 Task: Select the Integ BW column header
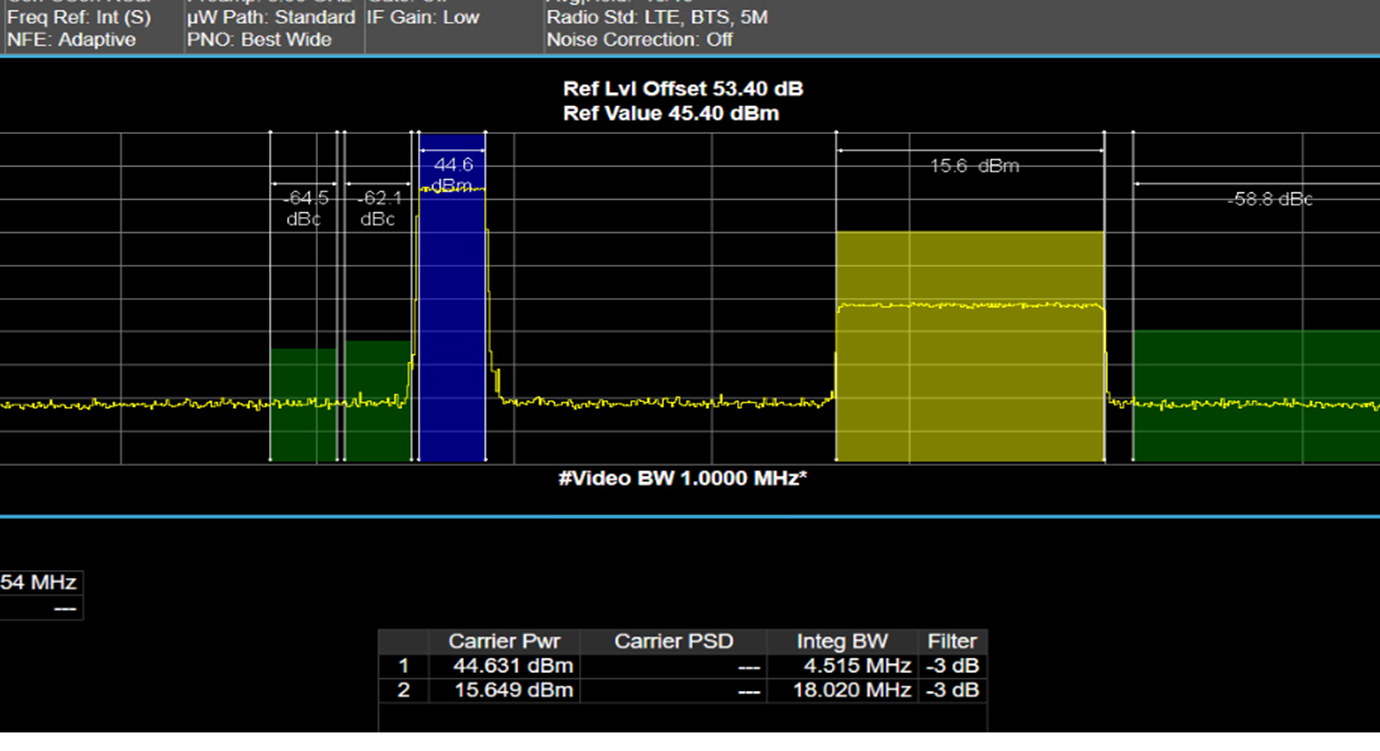(842, 641)
